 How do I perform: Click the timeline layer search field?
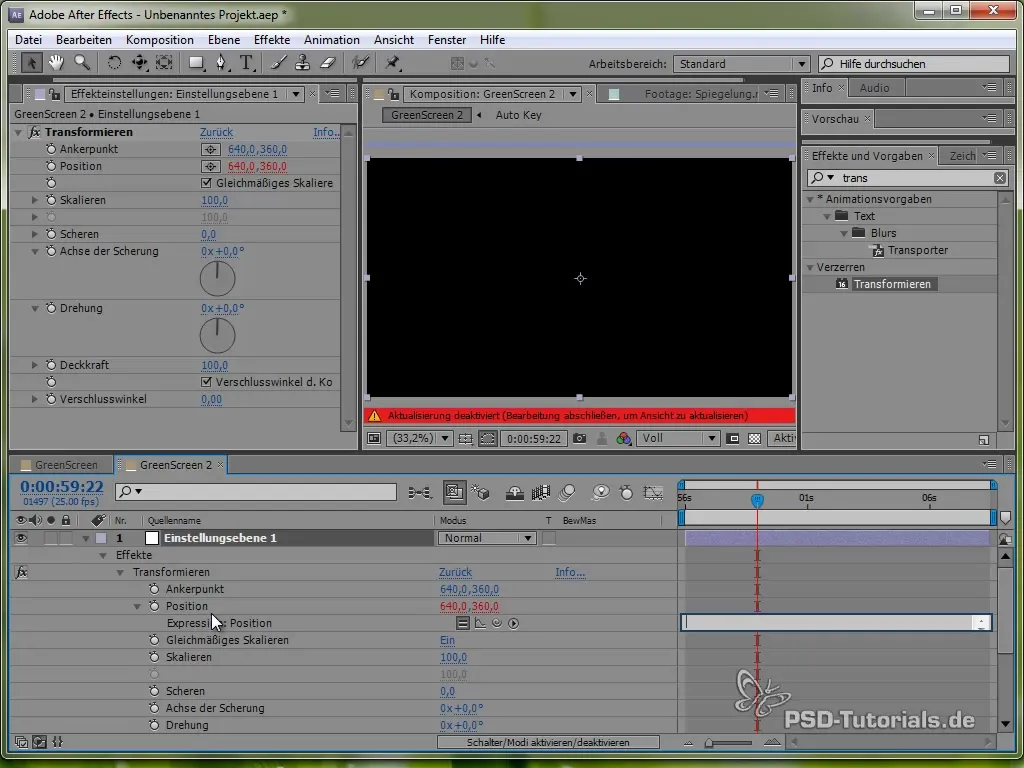point(256,492)
